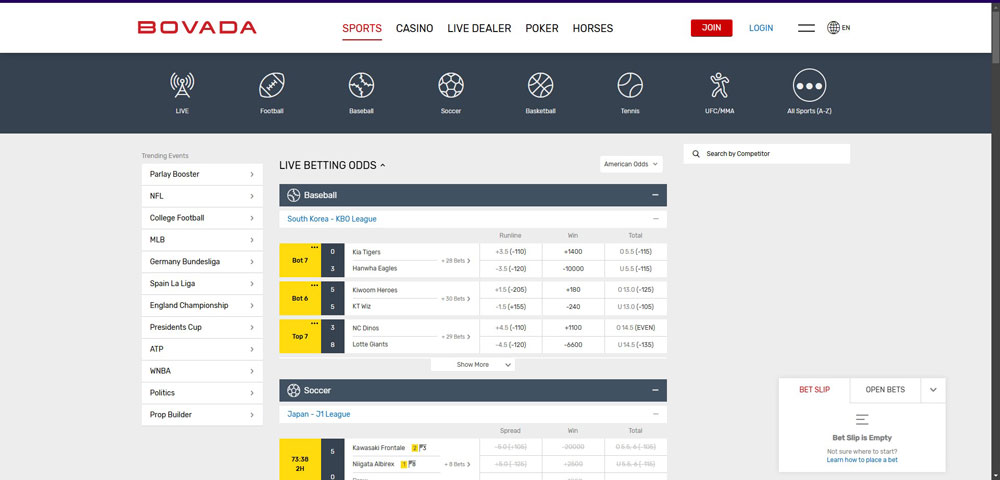Open Learn how to place a bet
1000x480 pixels.
pos(862,460)
